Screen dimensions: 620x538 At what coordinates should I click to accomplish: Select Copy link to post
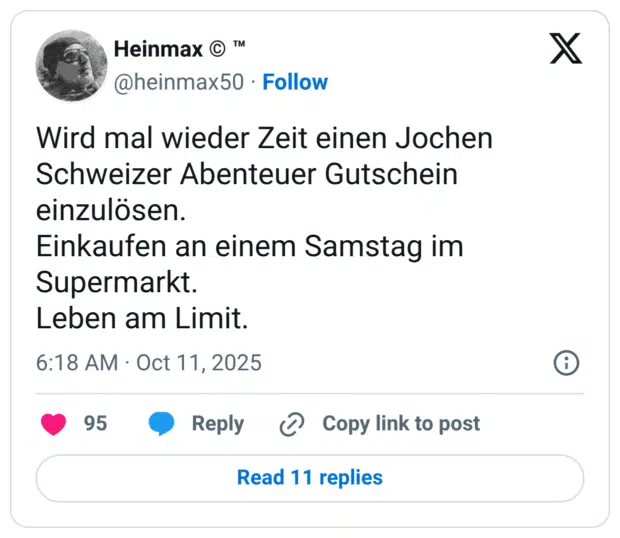pos(400,424)
